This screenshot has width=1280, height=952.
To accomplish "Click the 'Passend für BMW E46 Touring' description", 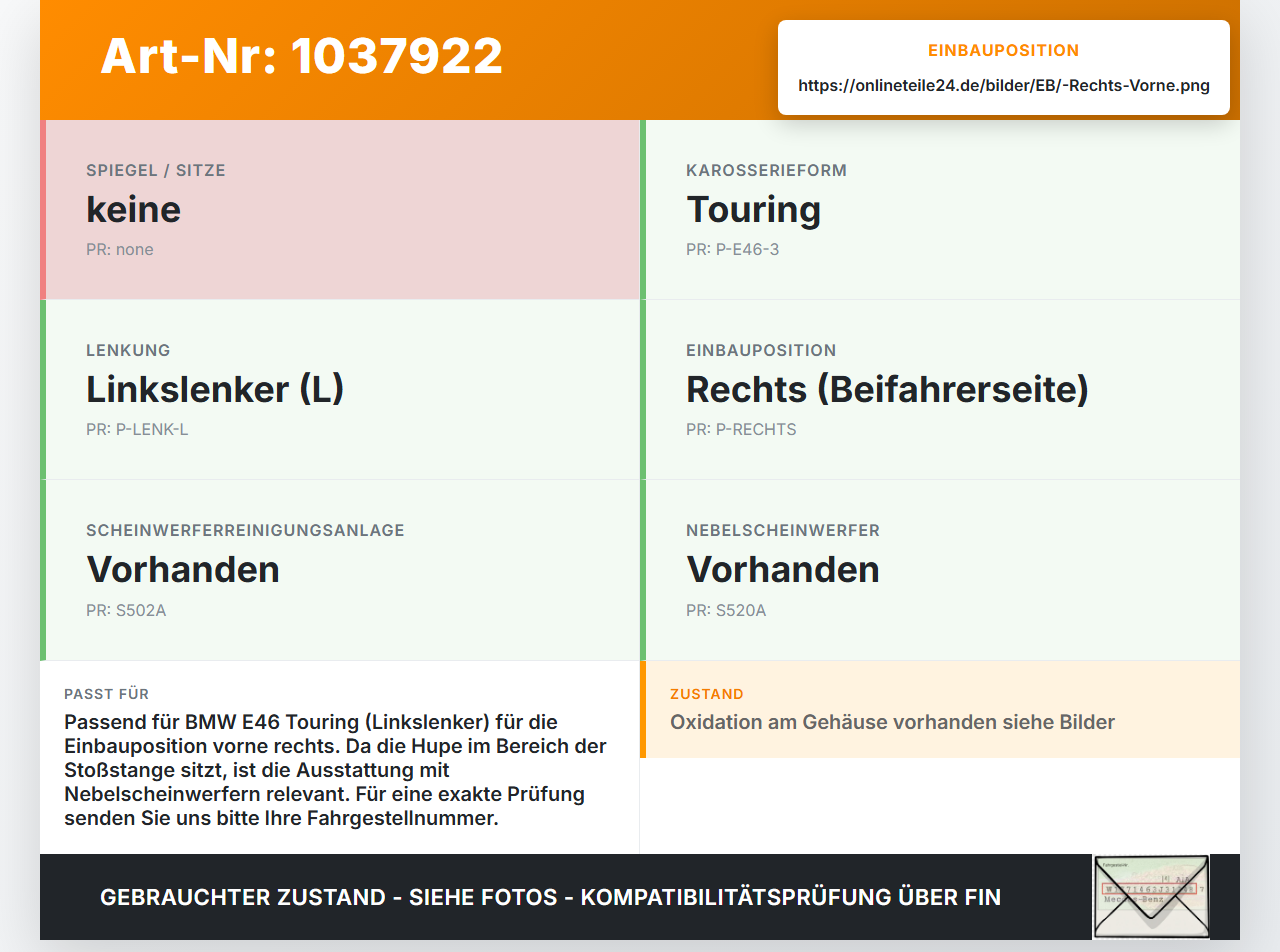I will tap(335, 770).
